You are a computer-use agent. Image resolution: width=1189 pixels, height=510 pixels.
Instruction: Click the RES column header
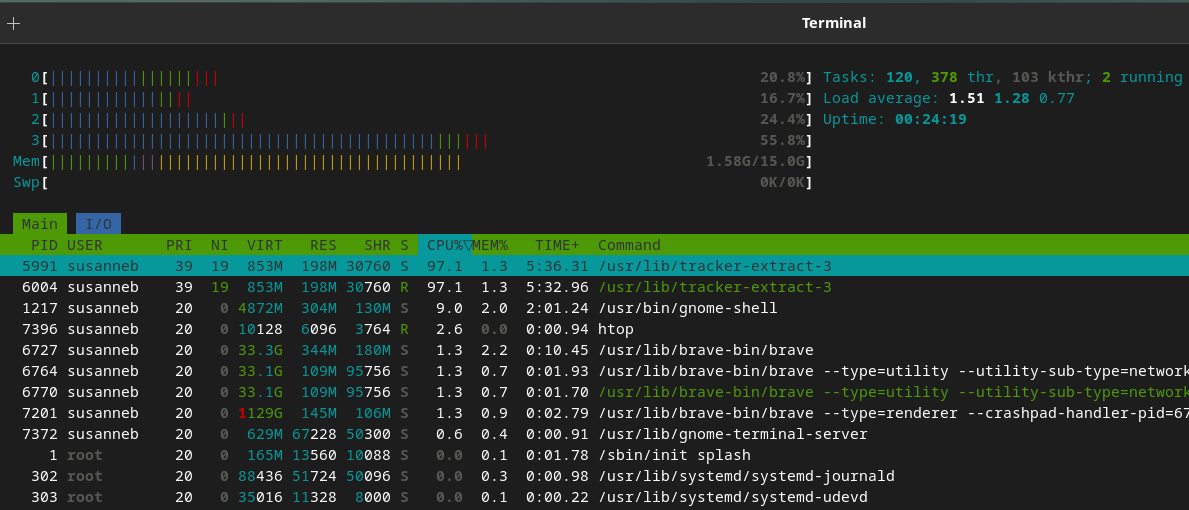pos(323,245)
